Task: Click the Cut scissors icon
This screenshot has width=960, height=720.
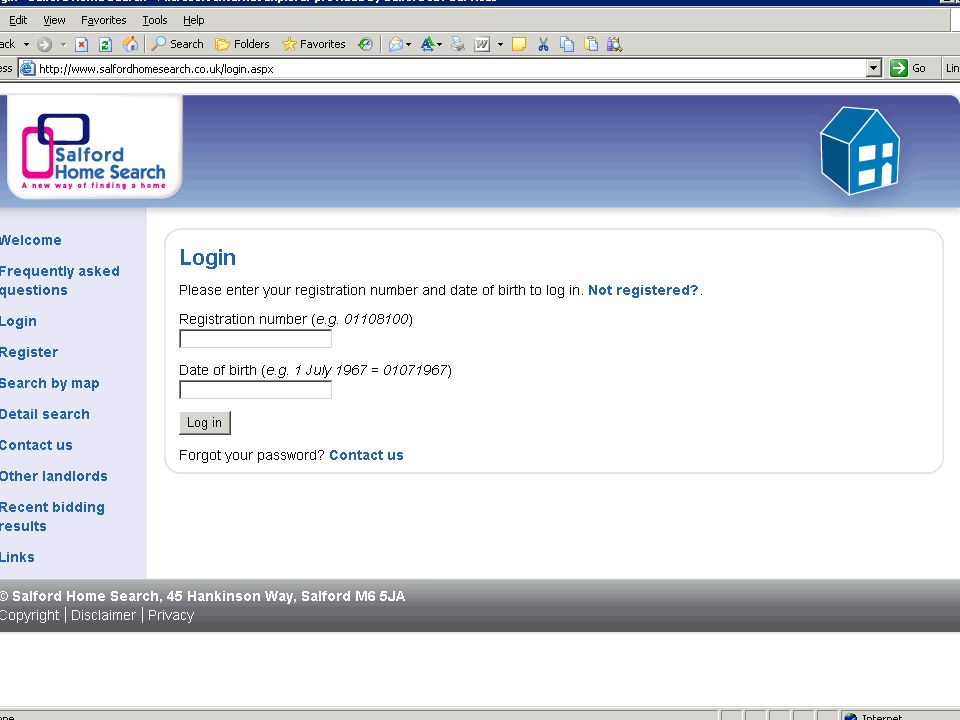Action: click(x=543, y=44)
